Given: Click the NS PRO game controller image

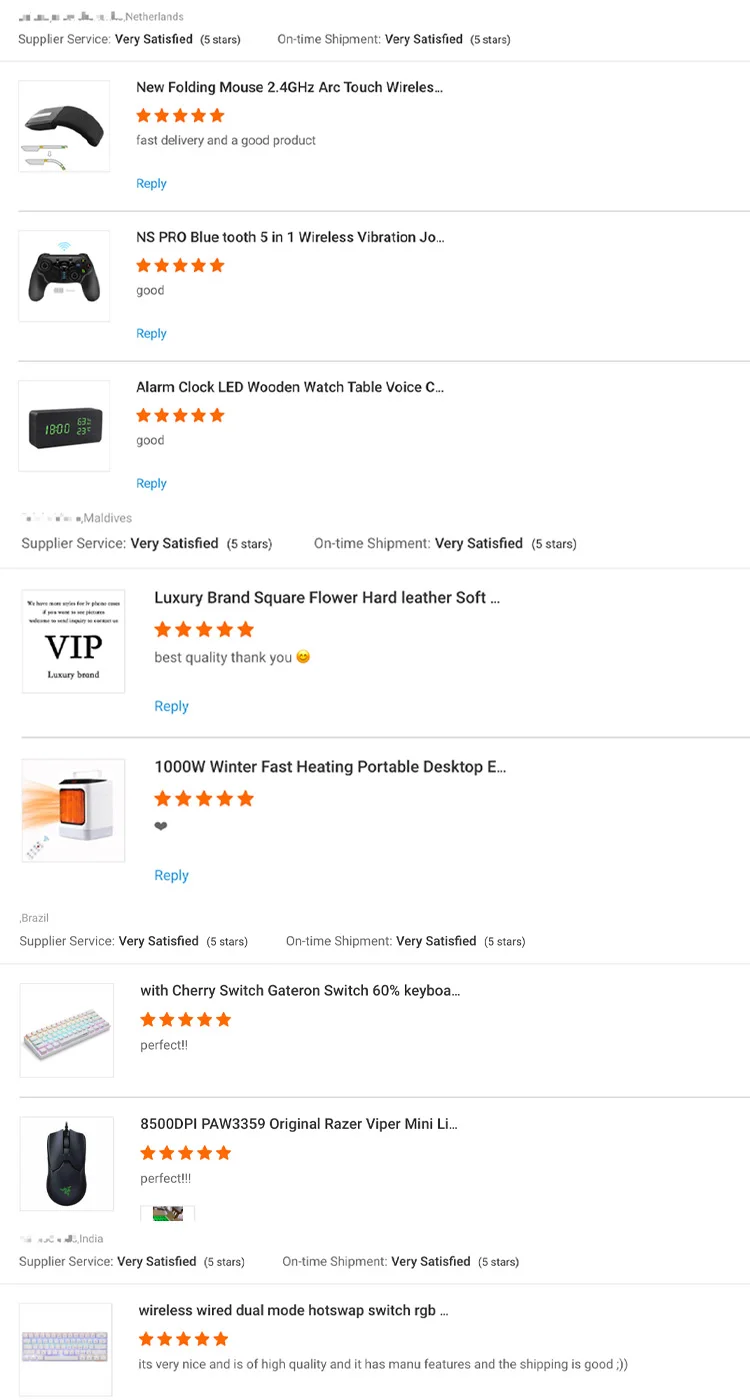Looking at the screenshot, I should (64, 276).
